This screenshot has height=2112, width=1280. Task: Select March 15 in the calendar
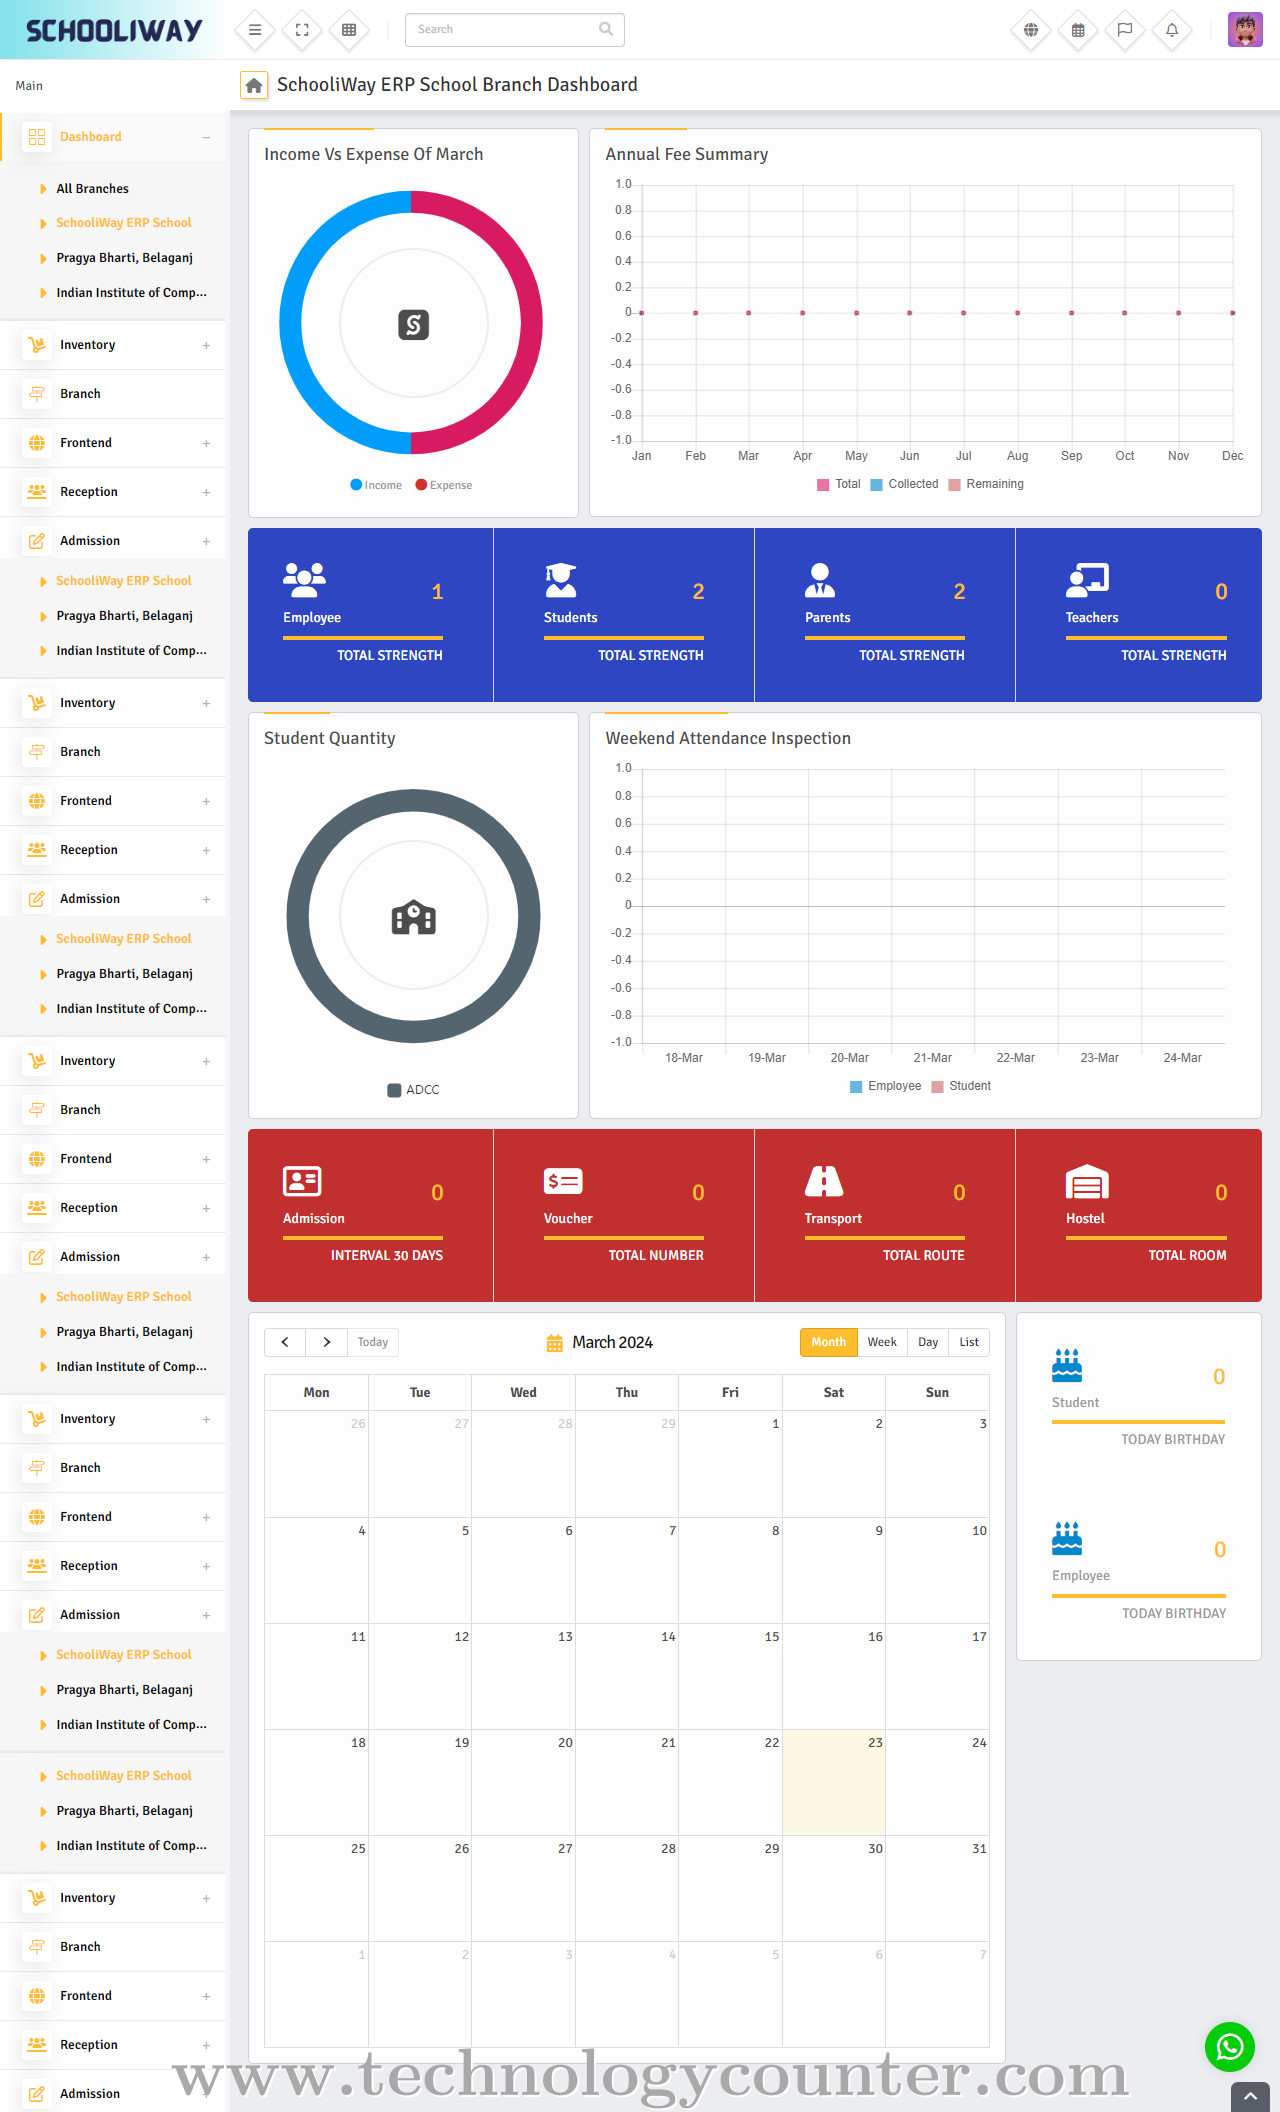point(730,1676)
